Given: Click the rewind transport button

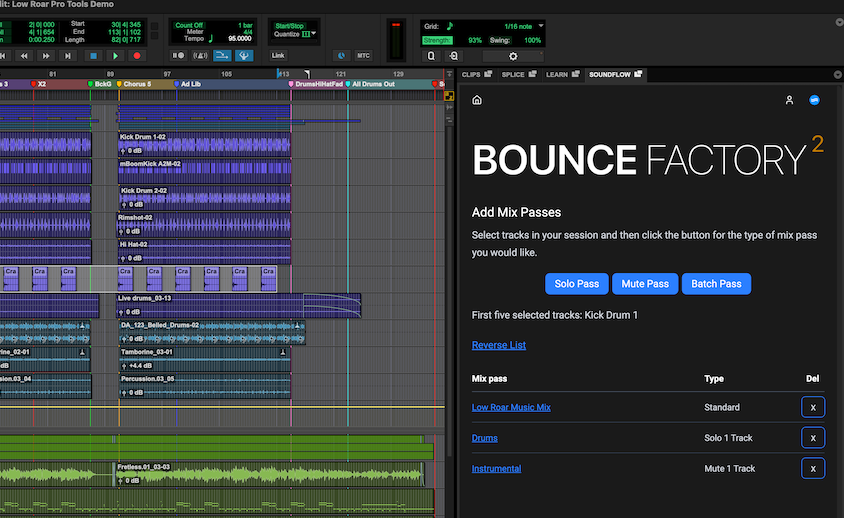Looking at the screenshot, I should [x=23, y=56].
